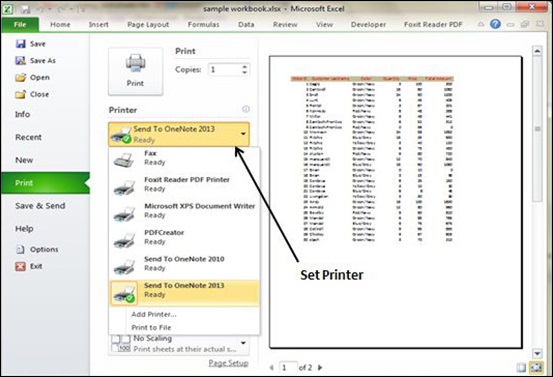
Task: Click the Options icon
Action: click(x=20, y=249)
